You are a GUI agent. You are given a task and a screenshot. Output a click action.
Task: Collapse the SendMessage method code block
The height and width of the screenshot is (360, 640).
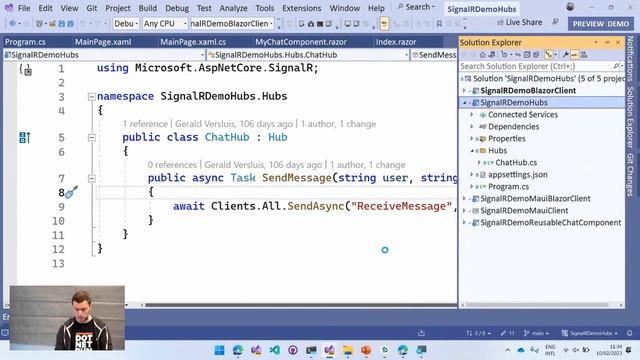click(x=92, y=178)
